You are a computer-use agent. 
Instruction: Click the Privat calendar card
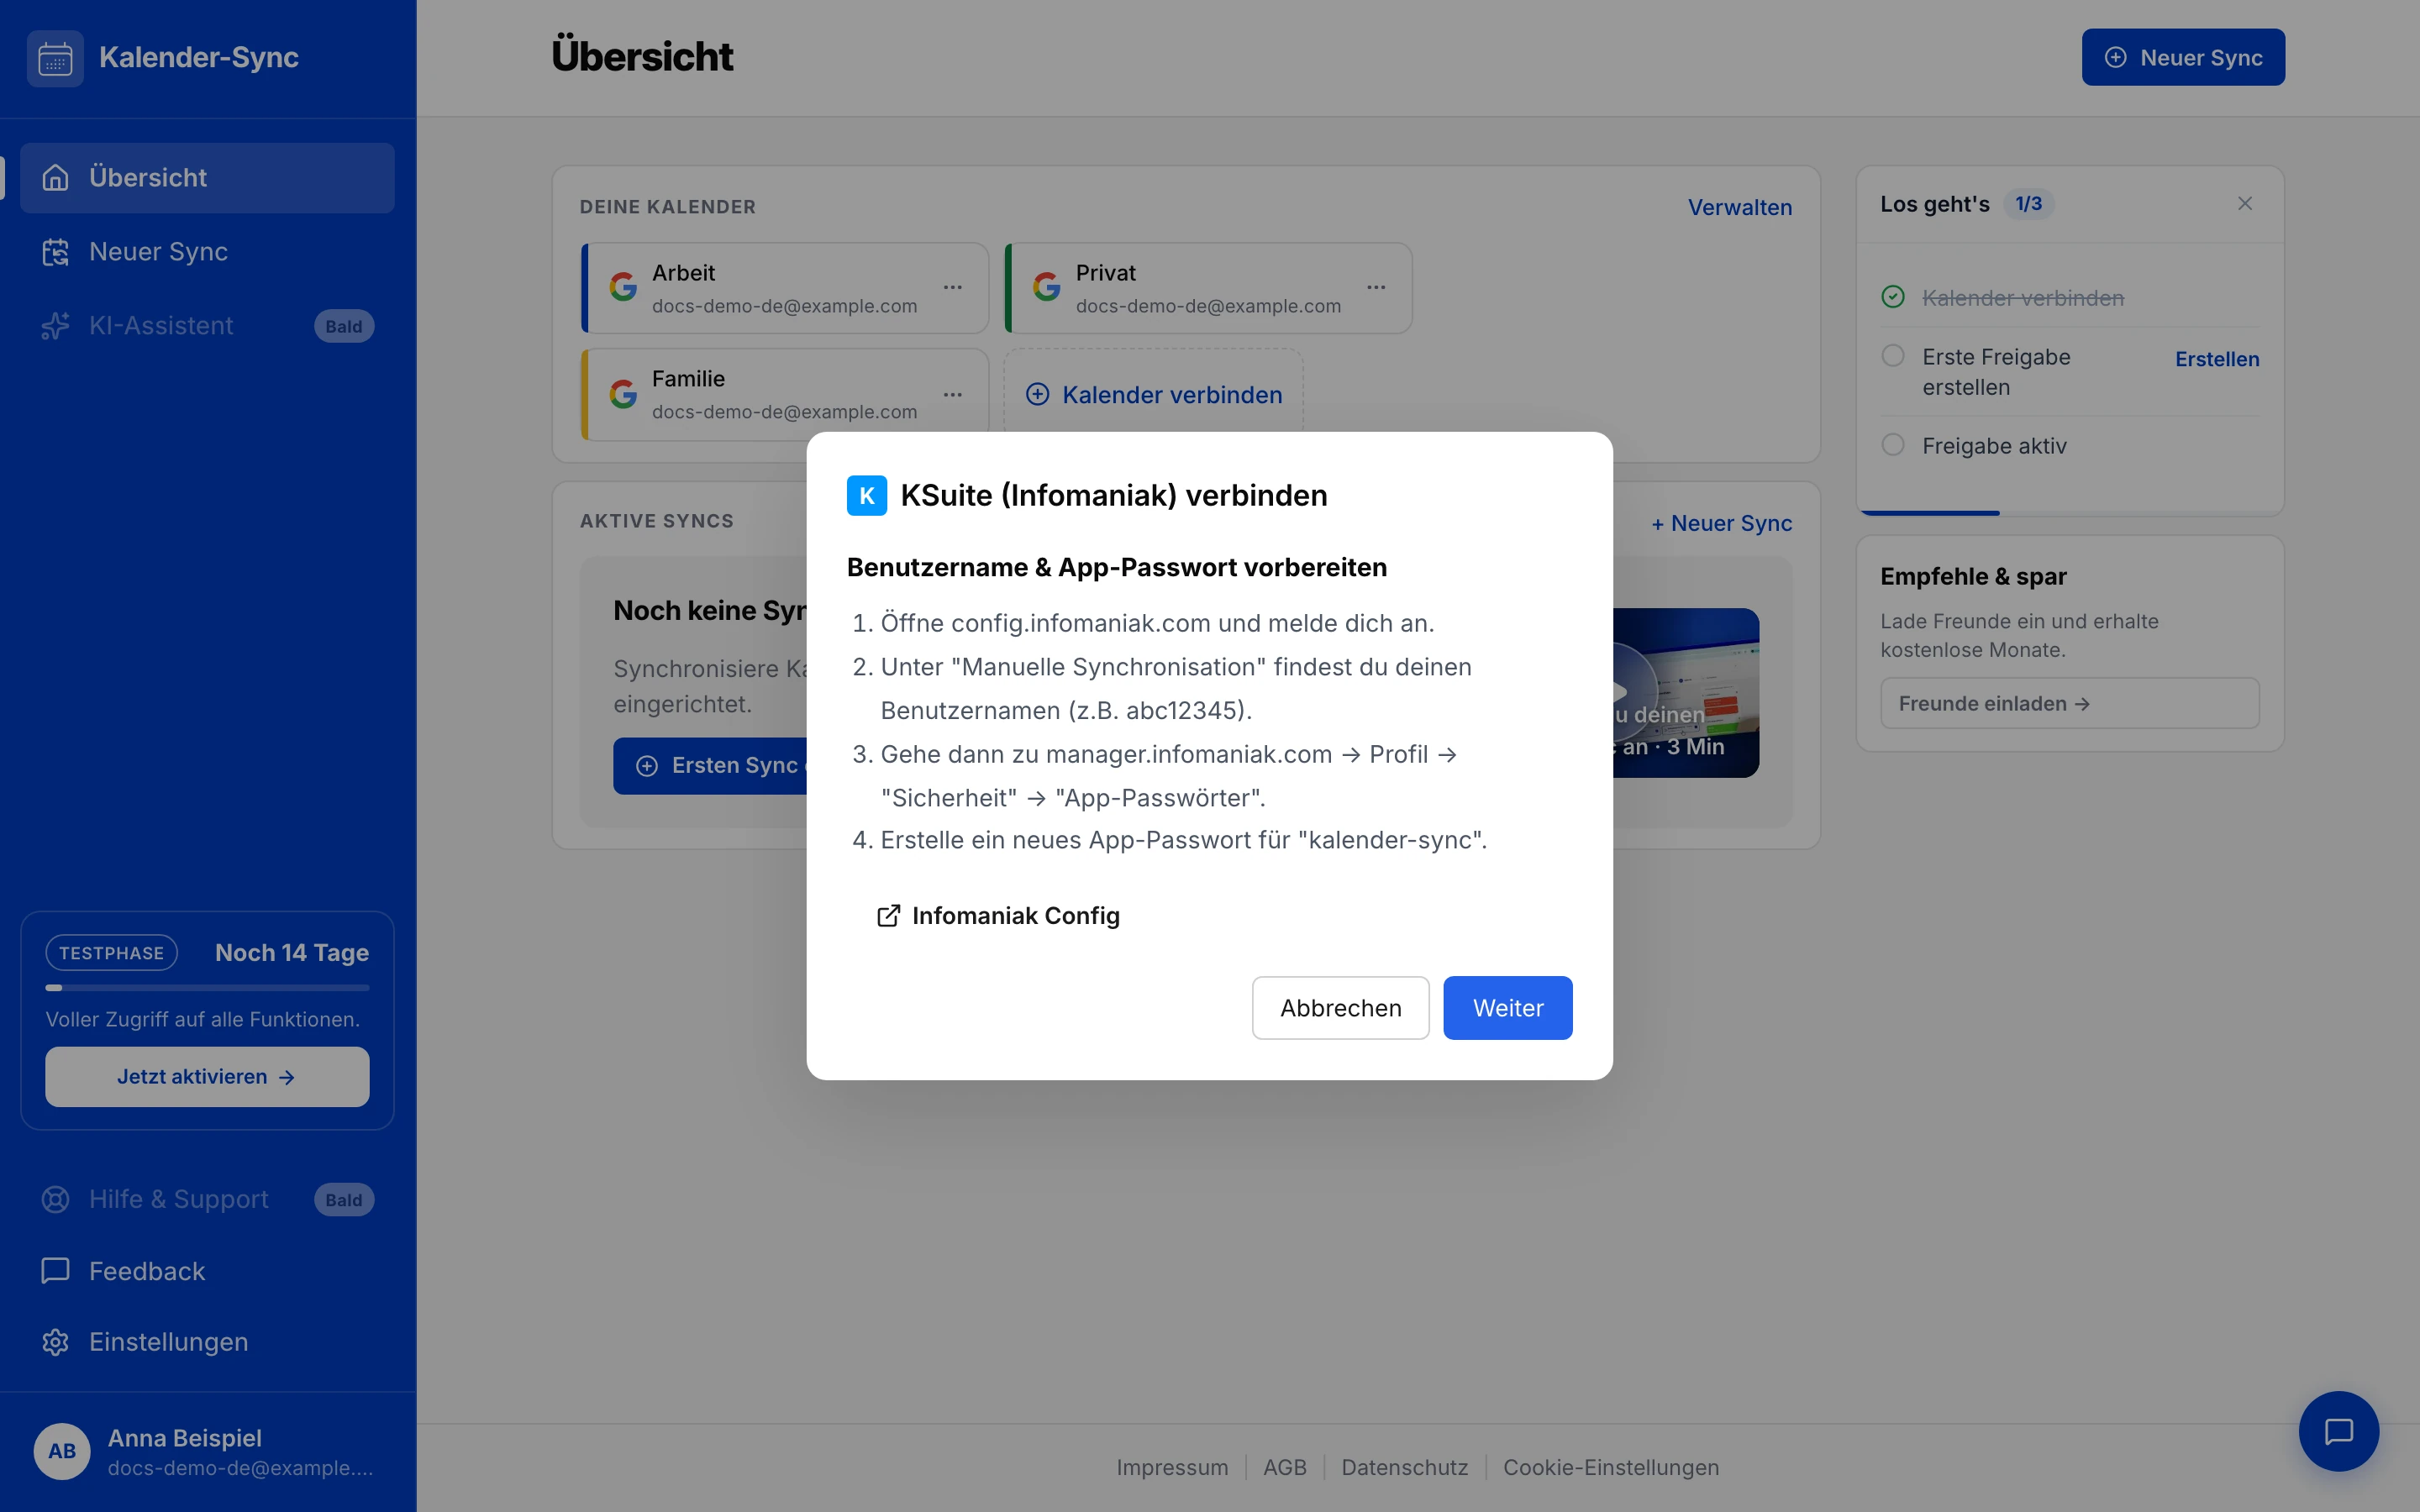pyautogui.click(x=1208, y=288)
